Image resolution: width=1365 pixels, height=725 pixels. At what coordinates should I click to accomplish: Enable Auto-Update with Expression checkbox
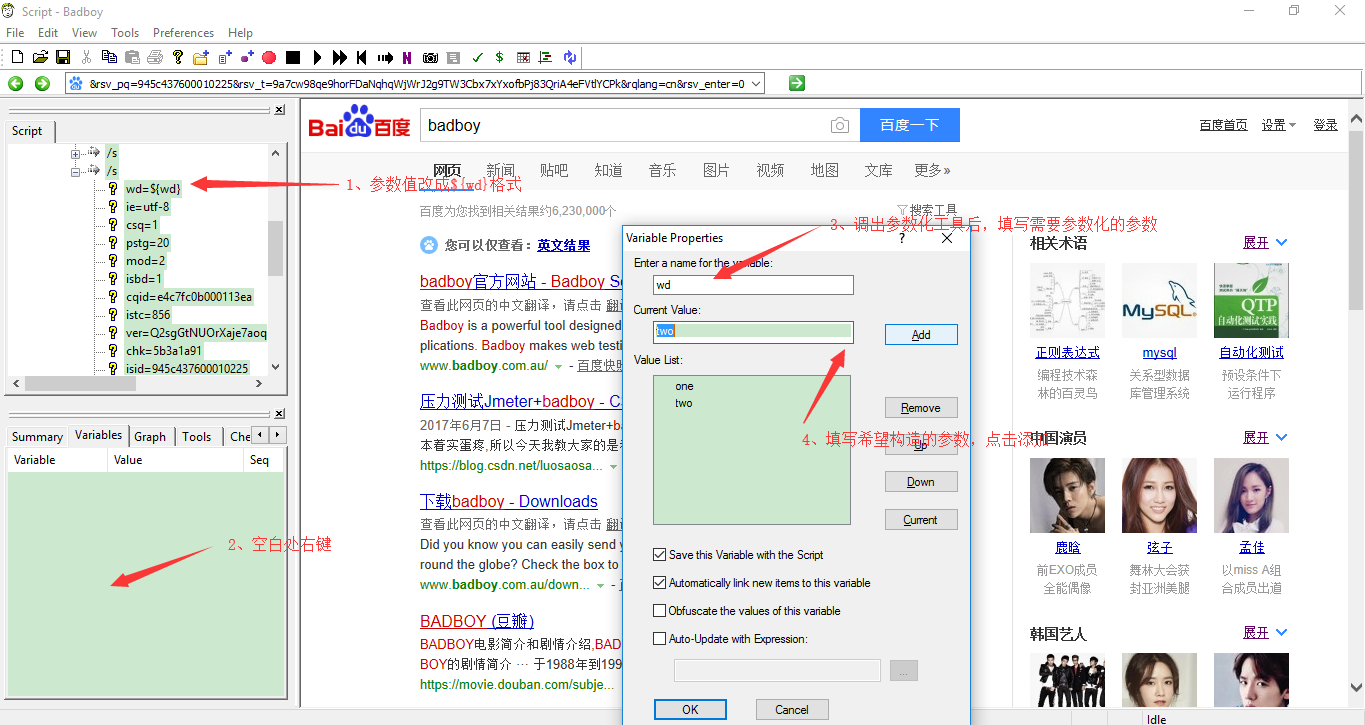pos(660,639)
